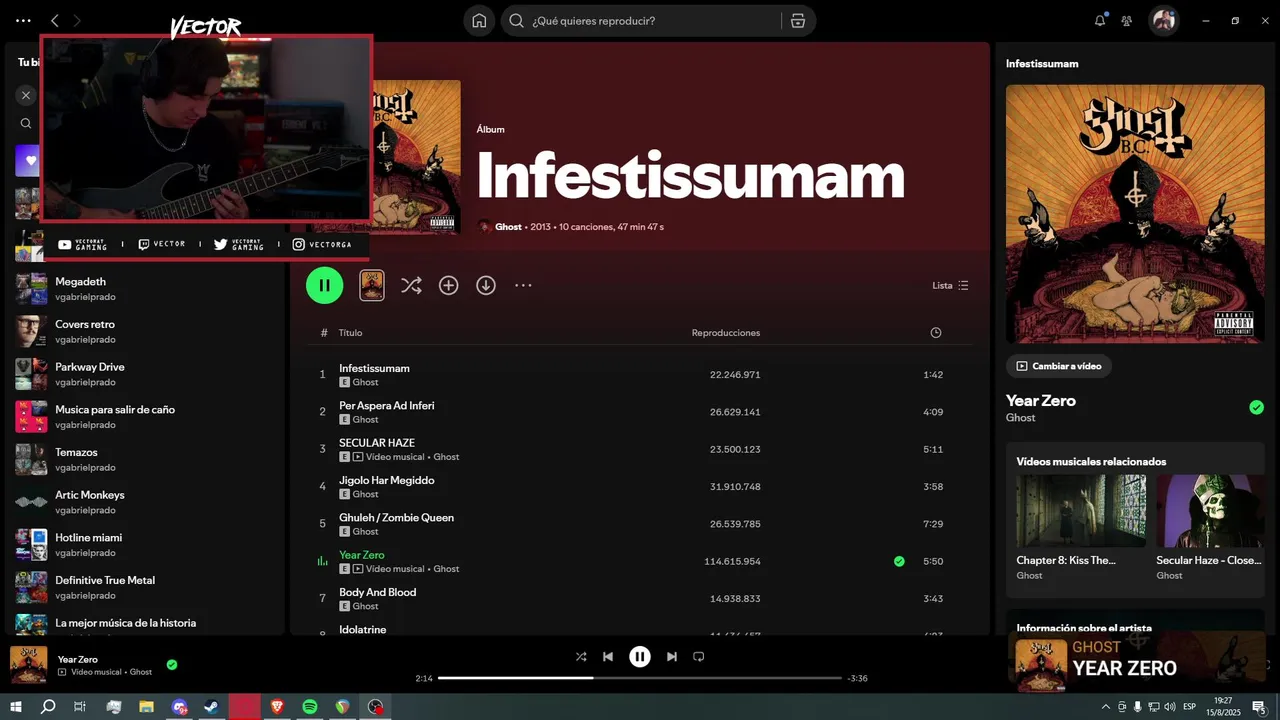Open Steam from the taskbar
1280x720 pixels.
pos(212,706)
